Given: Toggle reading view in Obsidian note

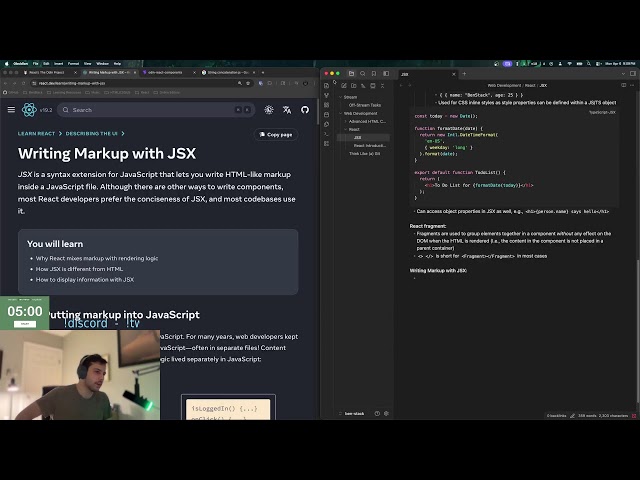Looking at the screenshot, I should 623,85.
